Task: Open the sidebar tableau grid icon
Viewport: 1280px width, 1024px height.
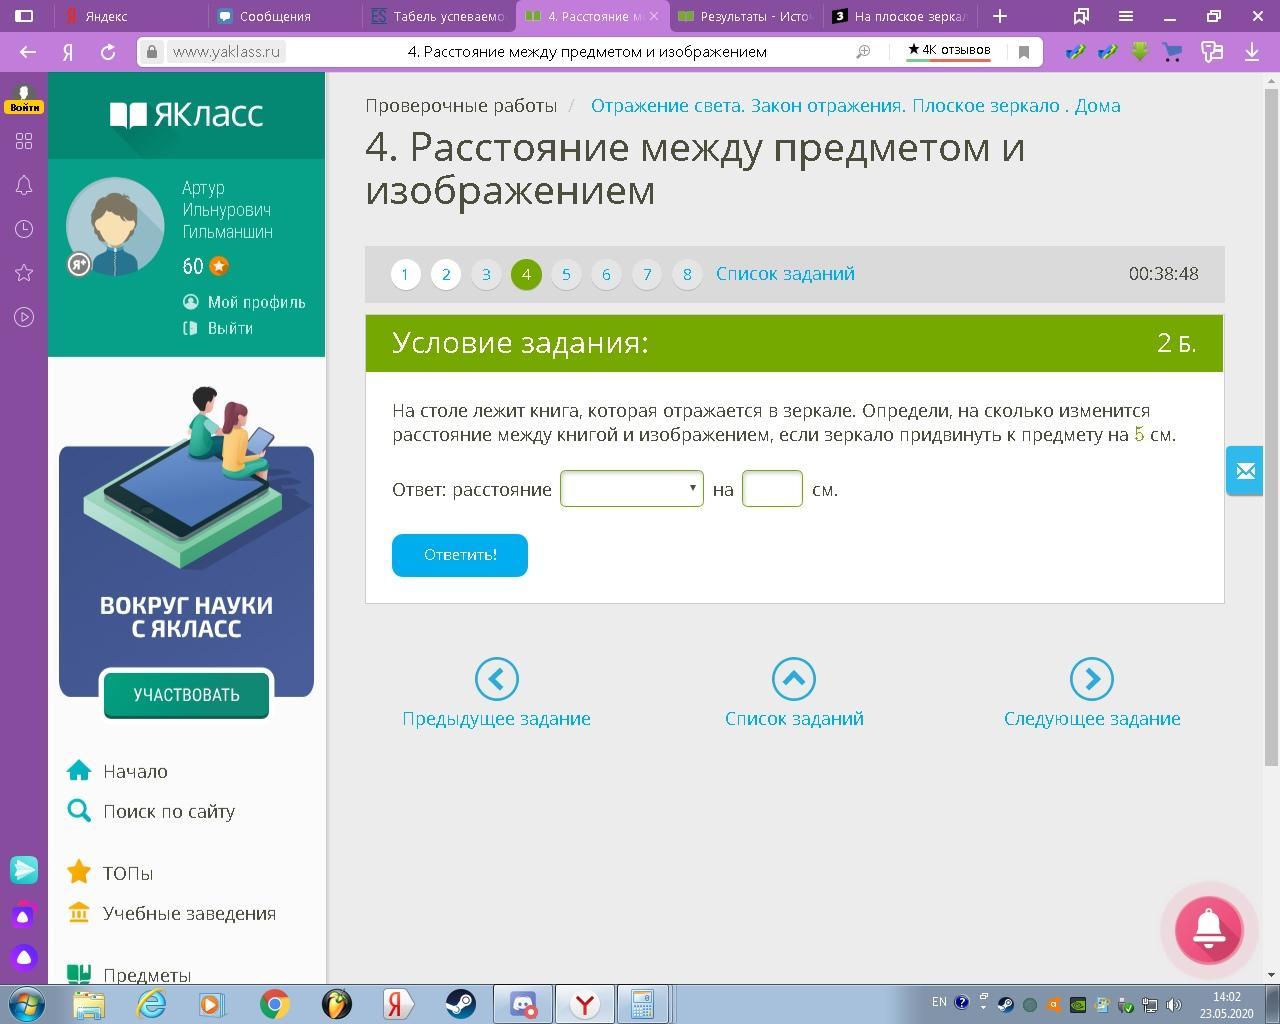Action: pyautogui.click(x=24, y=141)
